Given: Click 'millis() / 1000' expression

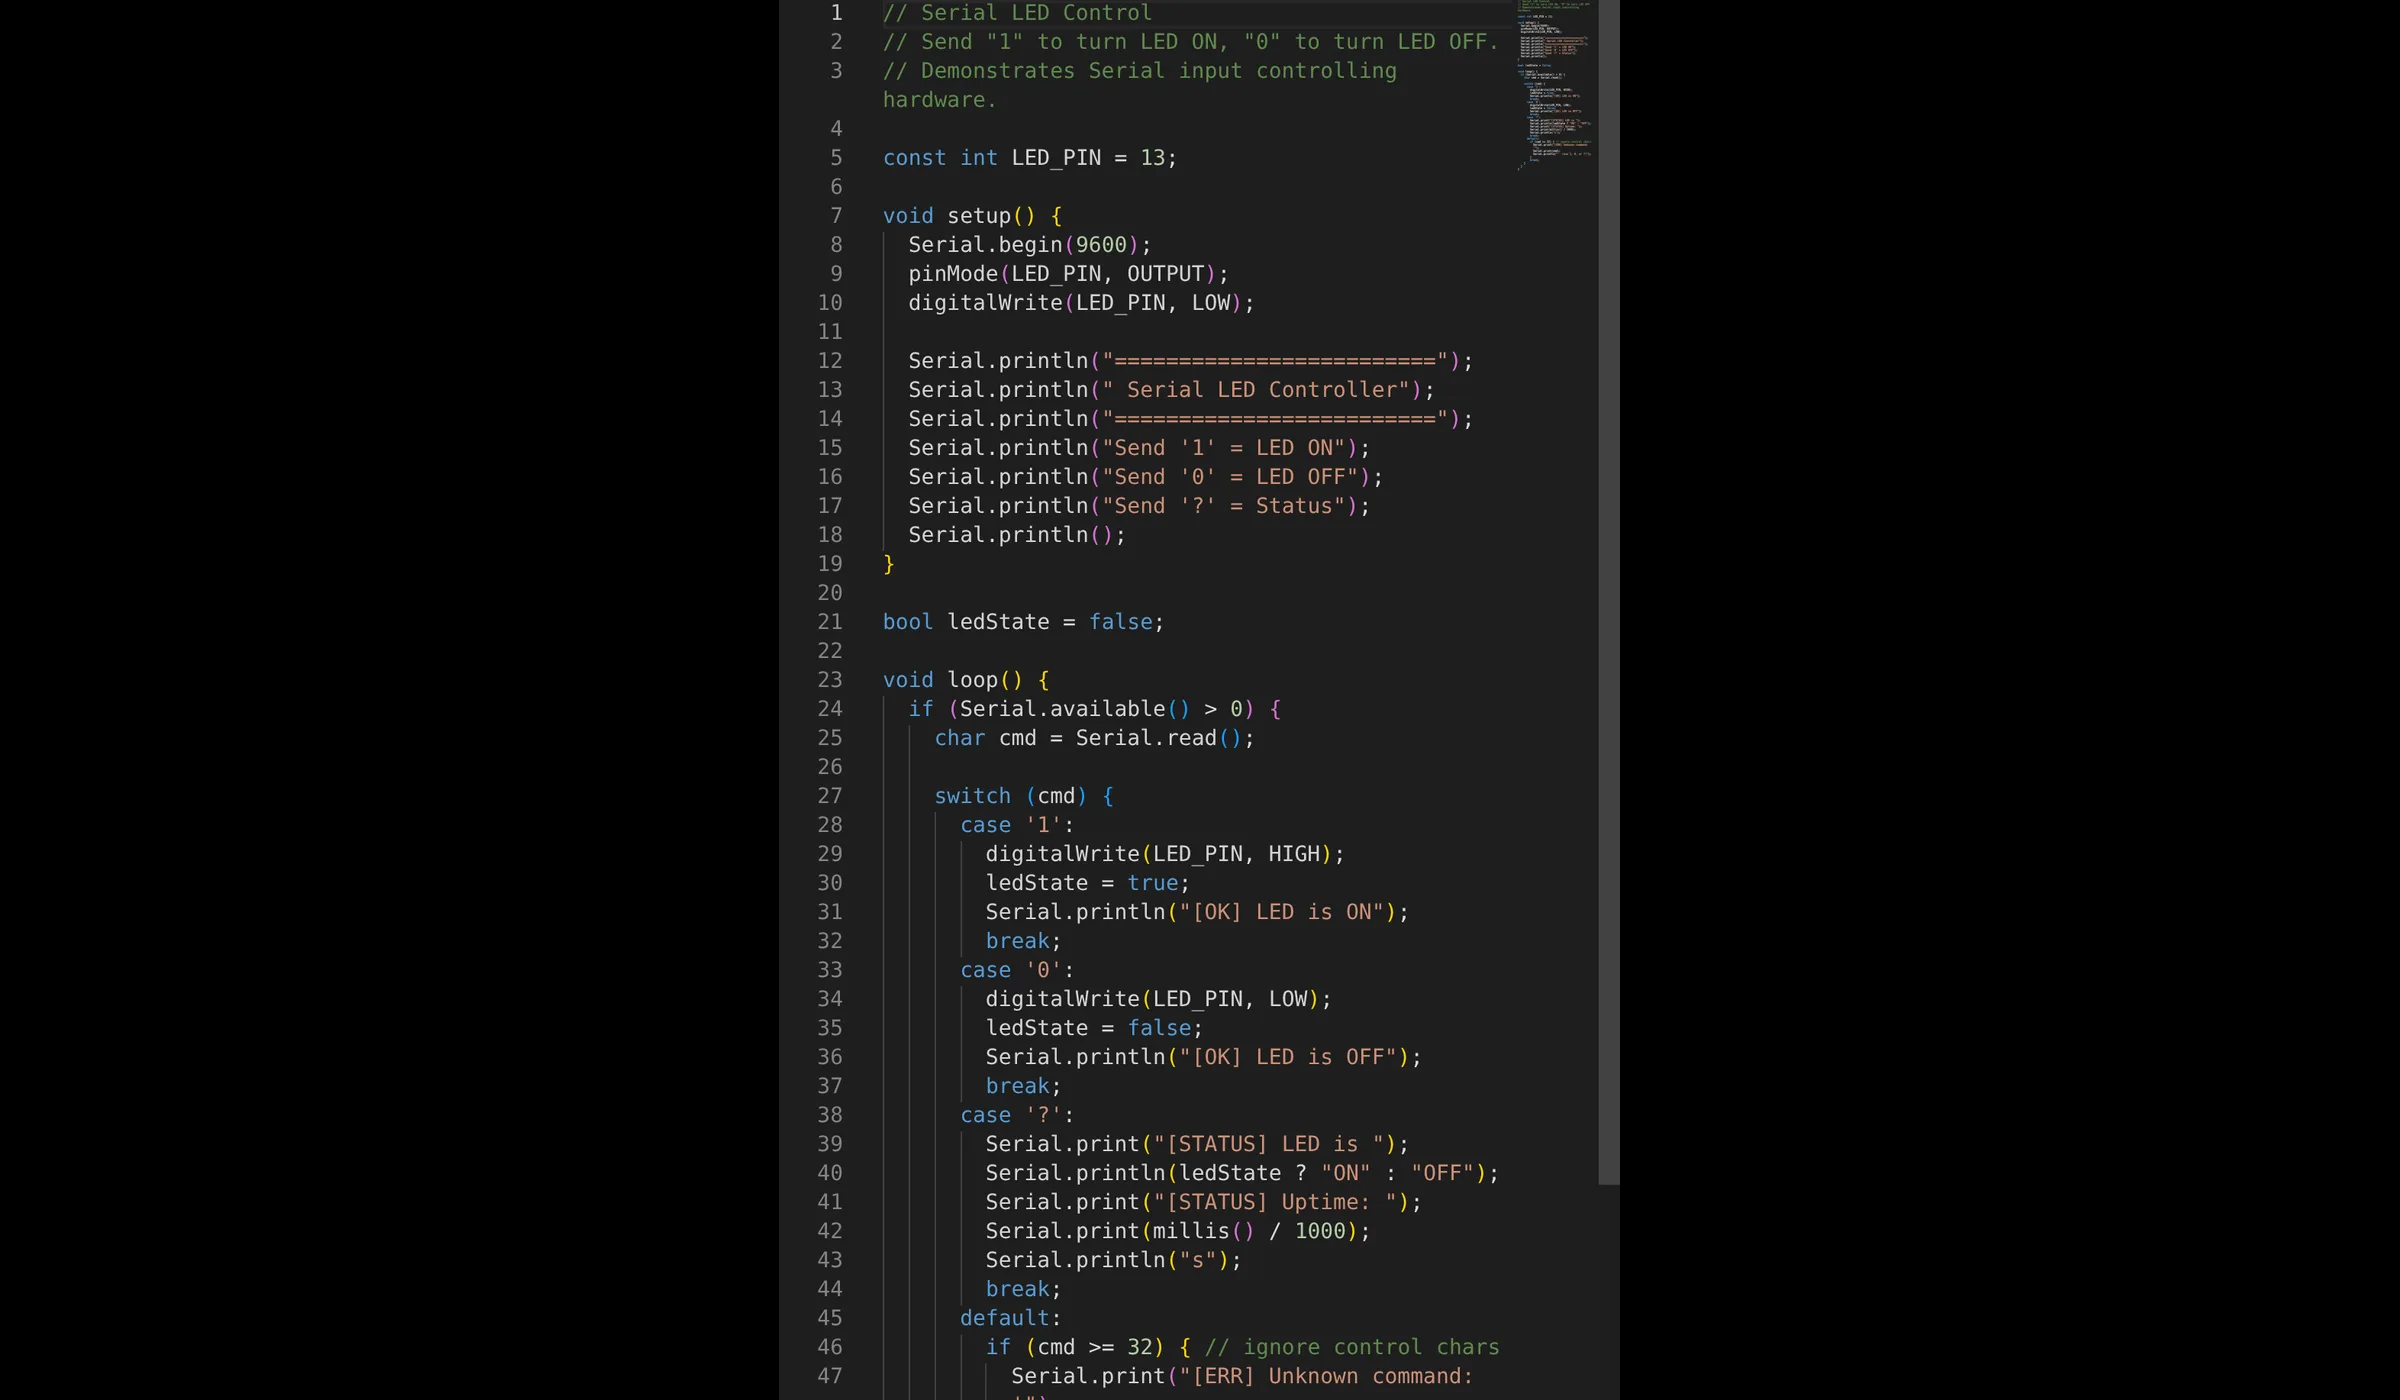Looking at the screenshot, I should pos(1249,1231).
